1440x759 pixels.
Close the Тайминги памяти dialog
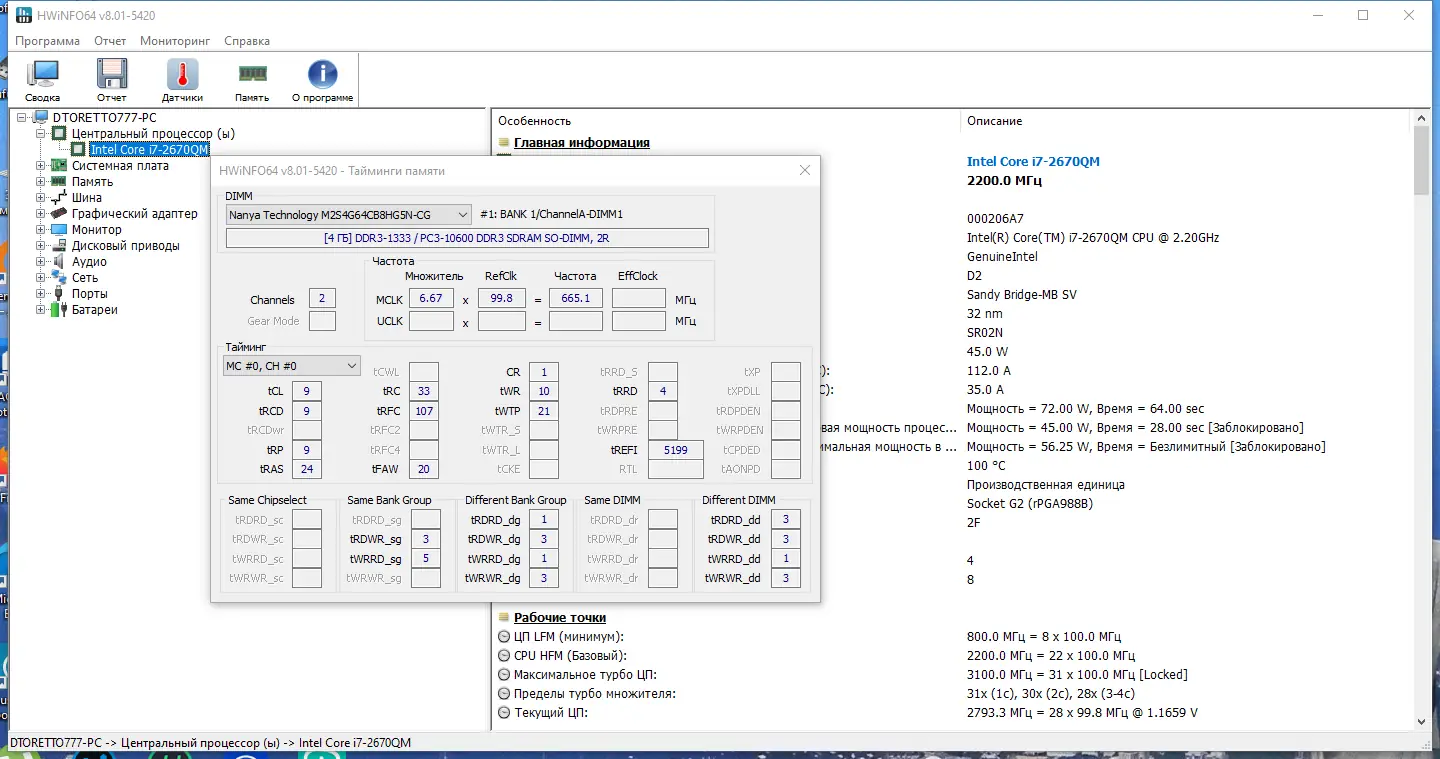point(805,171)
